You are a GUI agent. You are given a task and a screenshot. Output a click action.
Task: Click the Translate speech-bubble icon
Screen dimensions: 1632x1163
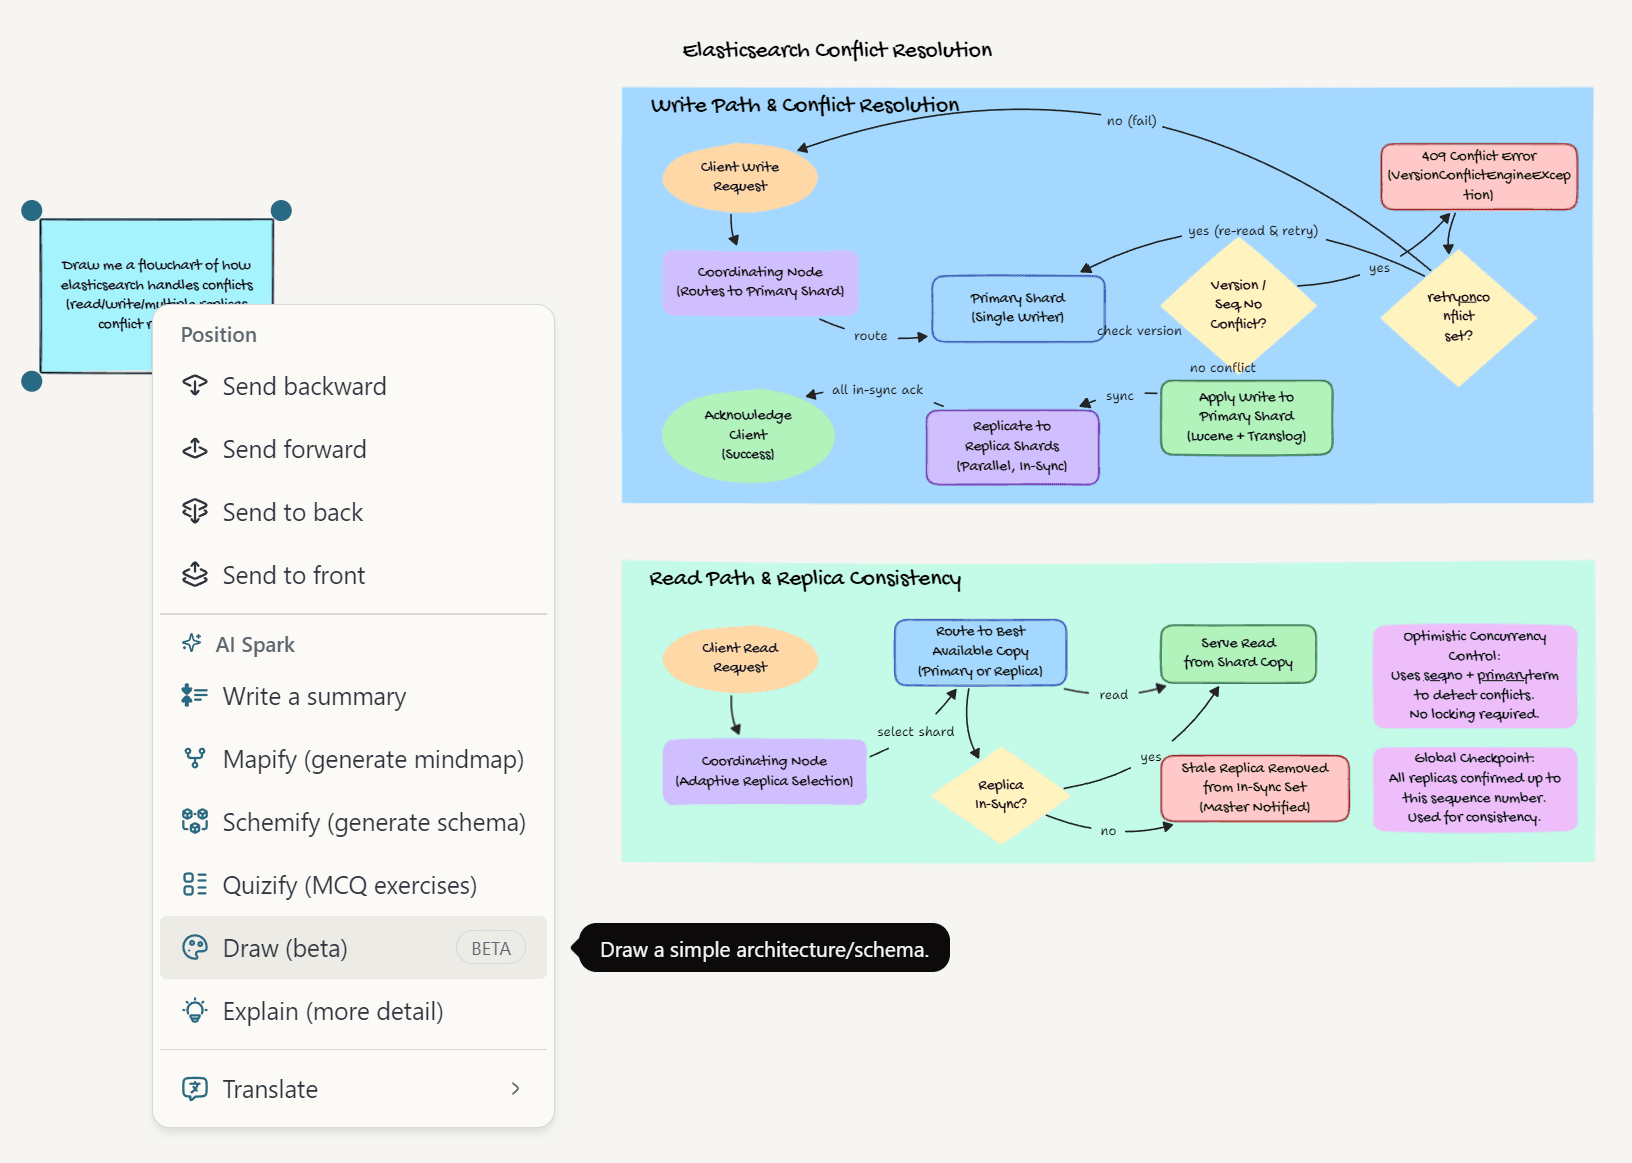[193, 1089]
